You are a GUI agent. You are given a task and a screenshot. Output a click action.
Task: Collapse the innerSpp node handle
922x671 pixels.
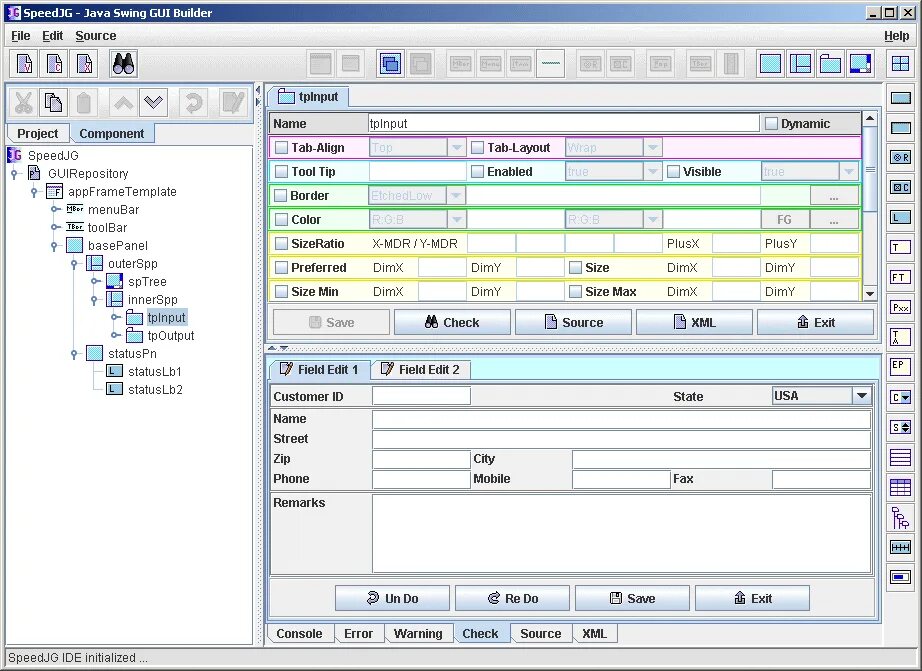[94, 300]
